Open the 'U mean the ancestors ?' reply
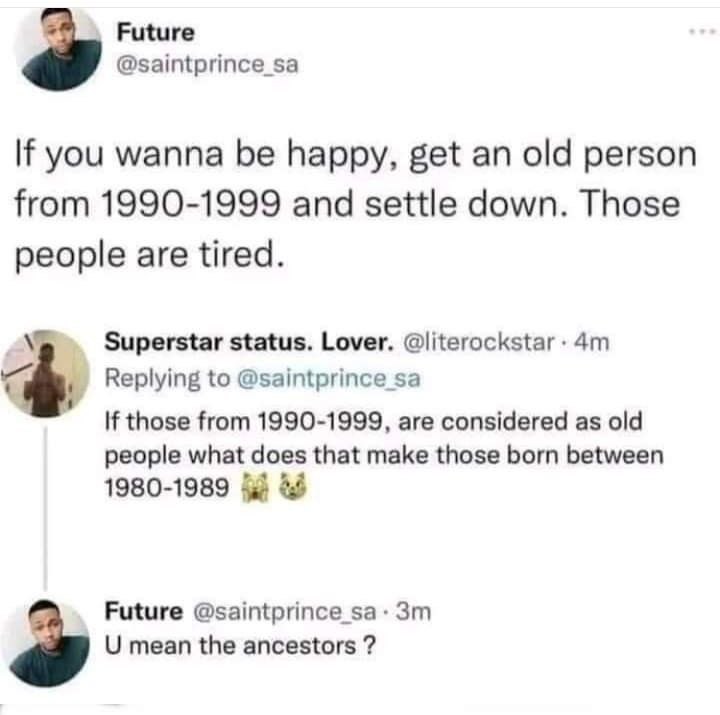 pyautogui.click(x=241, y=645)
